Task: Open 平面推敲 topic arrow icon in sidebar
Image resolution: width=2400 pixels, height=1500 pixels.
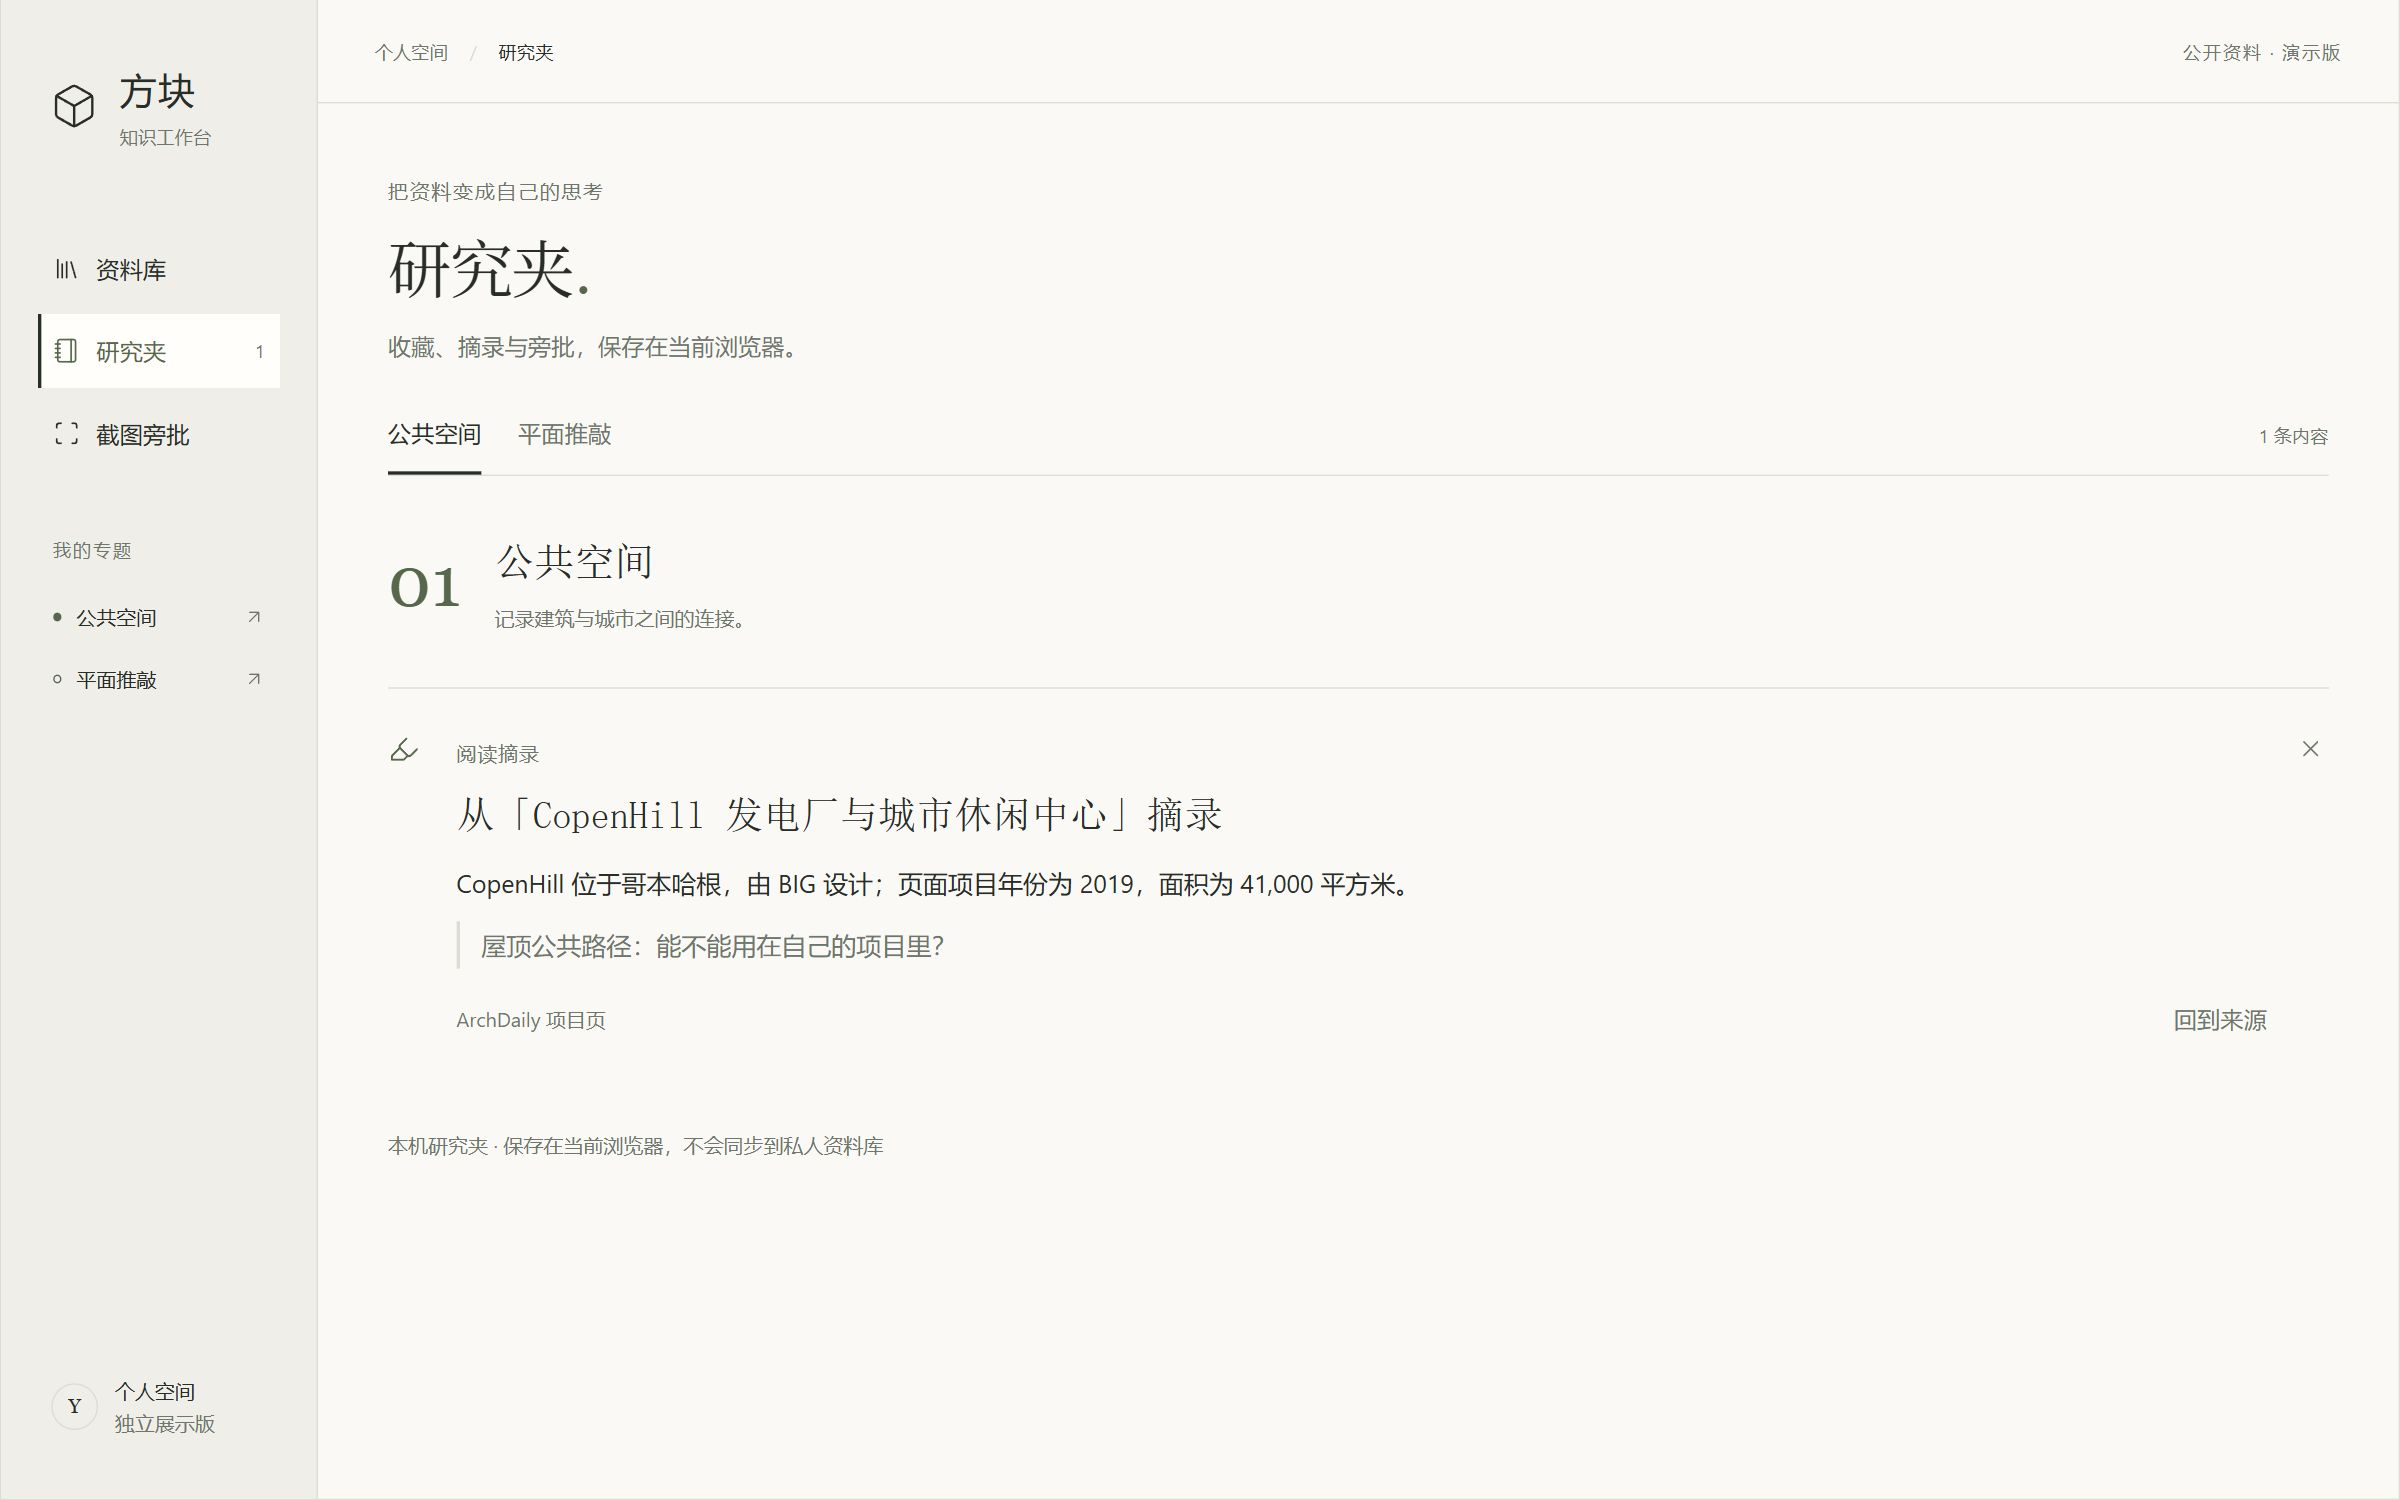Action: coord(254,679)
